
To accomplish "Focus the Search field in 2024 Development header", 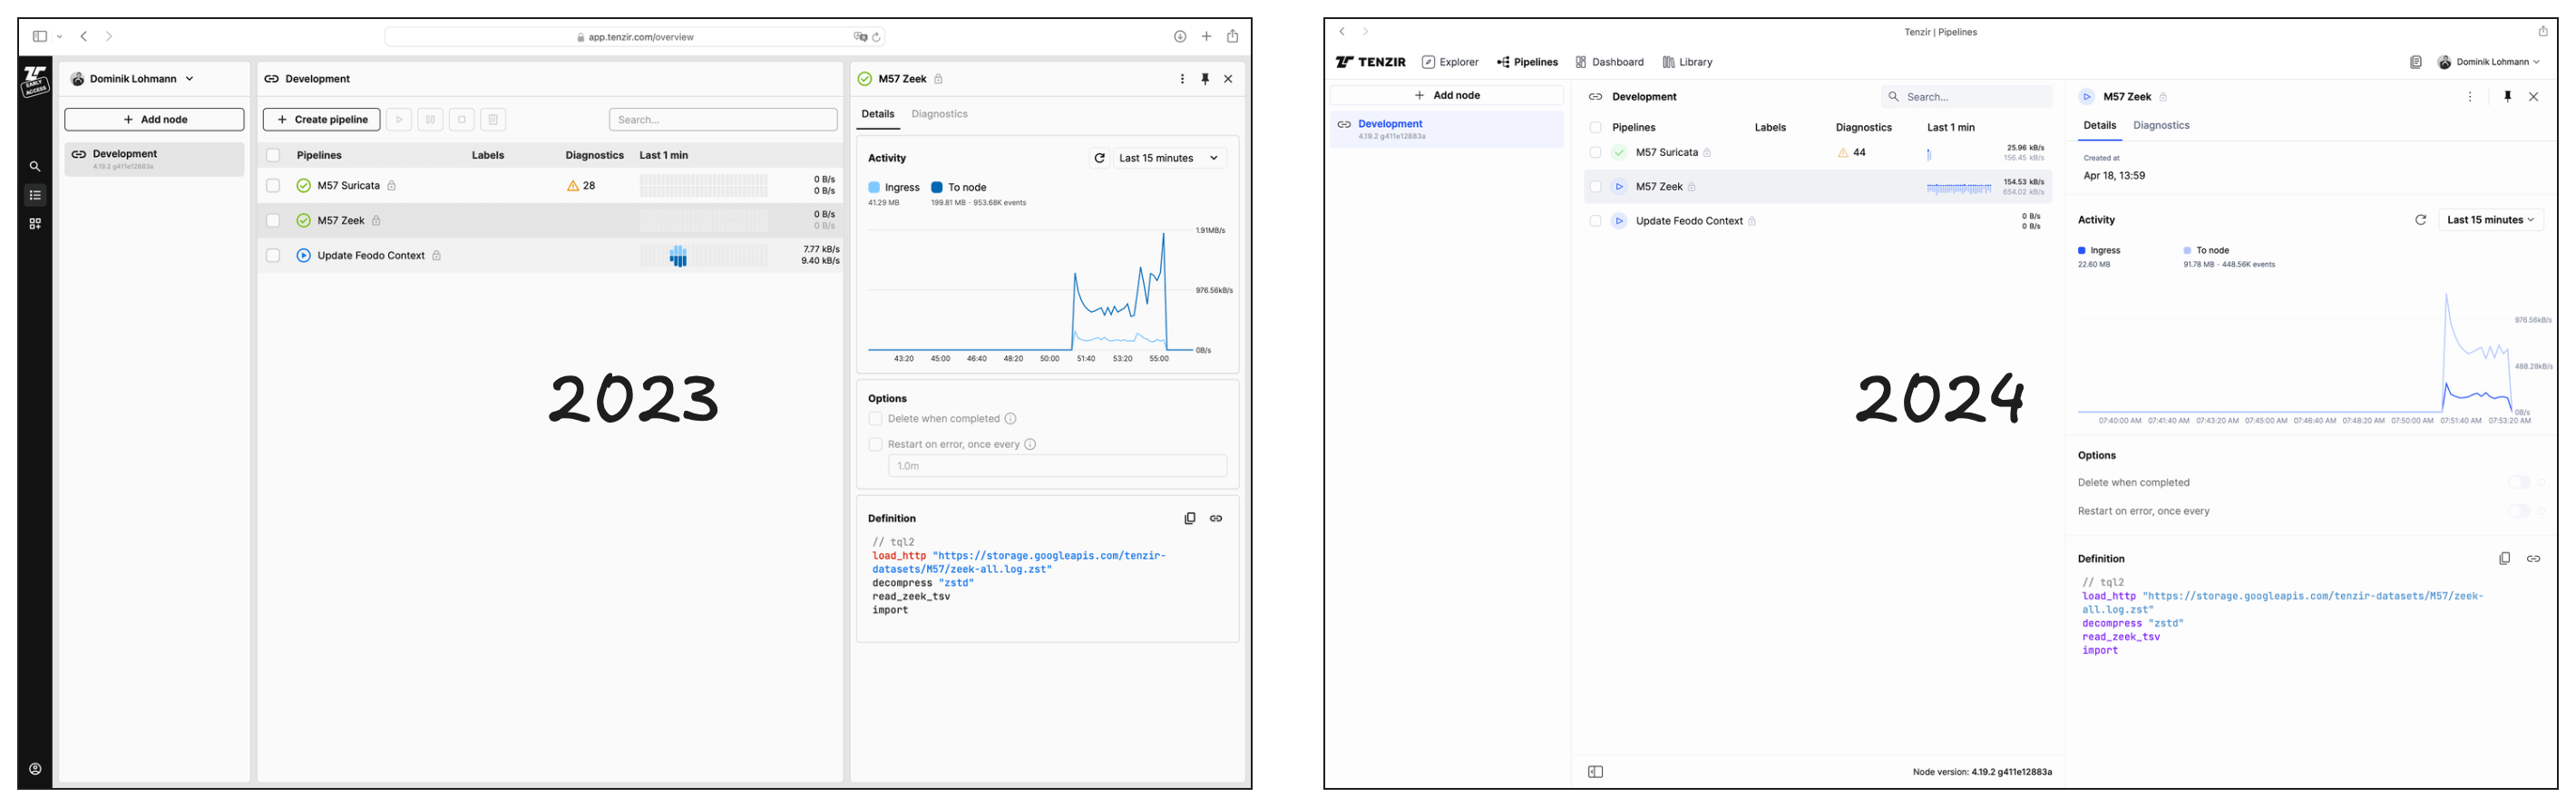I will click(x=1966, y=97).
